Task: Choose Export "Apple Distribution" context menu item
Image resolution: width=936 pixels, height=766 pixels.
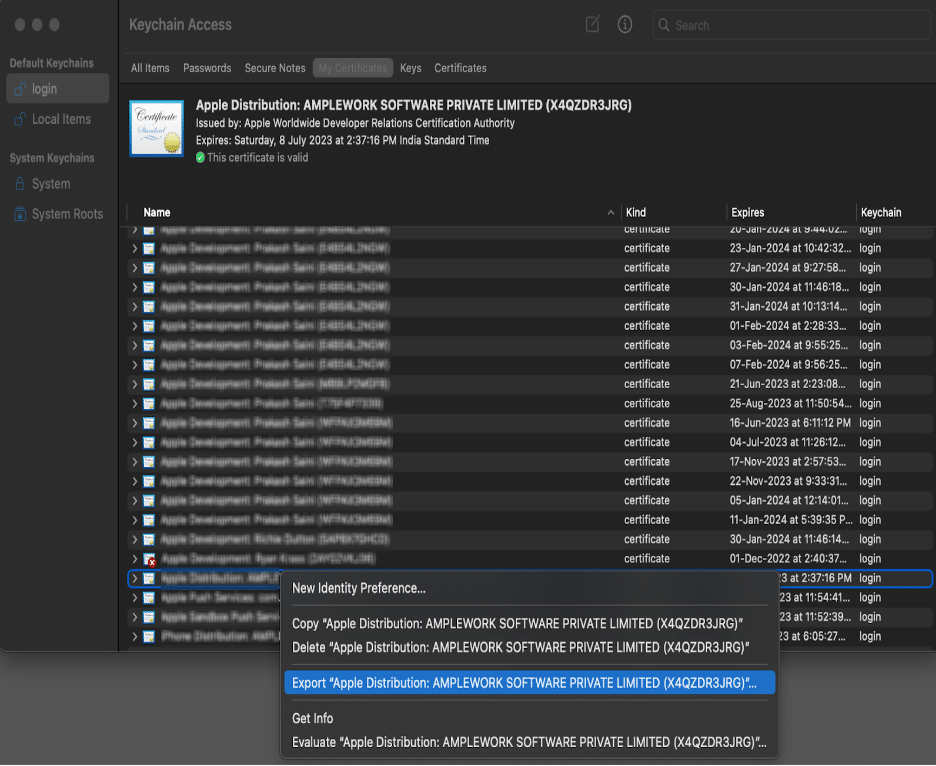Action: pyautogui.click(x=529, y=682)
